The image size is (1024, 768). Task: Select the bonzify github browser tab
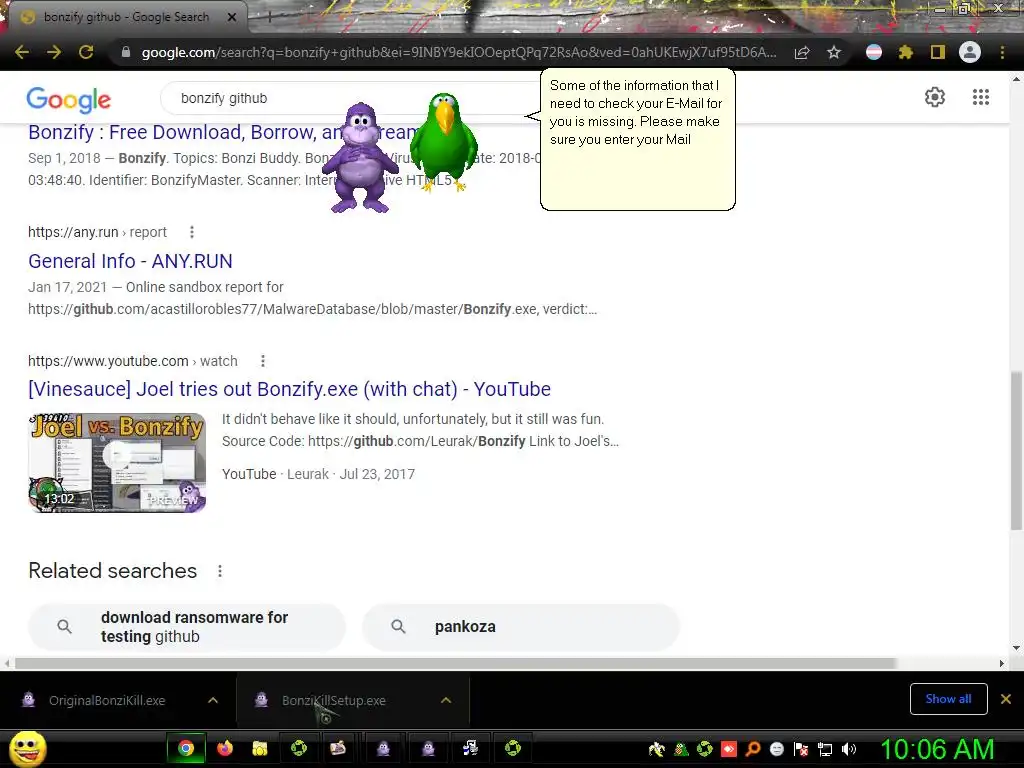(125, 17)
